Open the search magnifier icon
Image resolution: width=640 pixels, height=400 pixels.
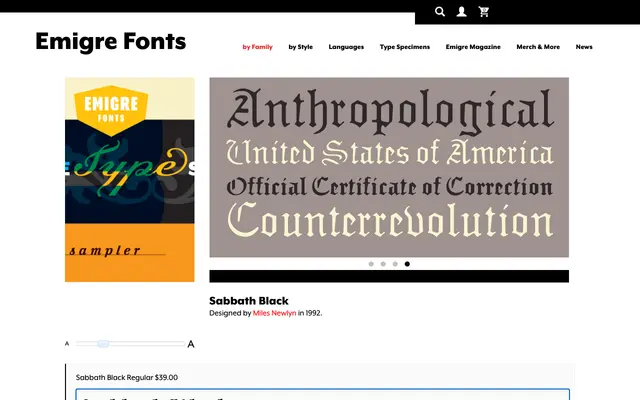point(440,11)
